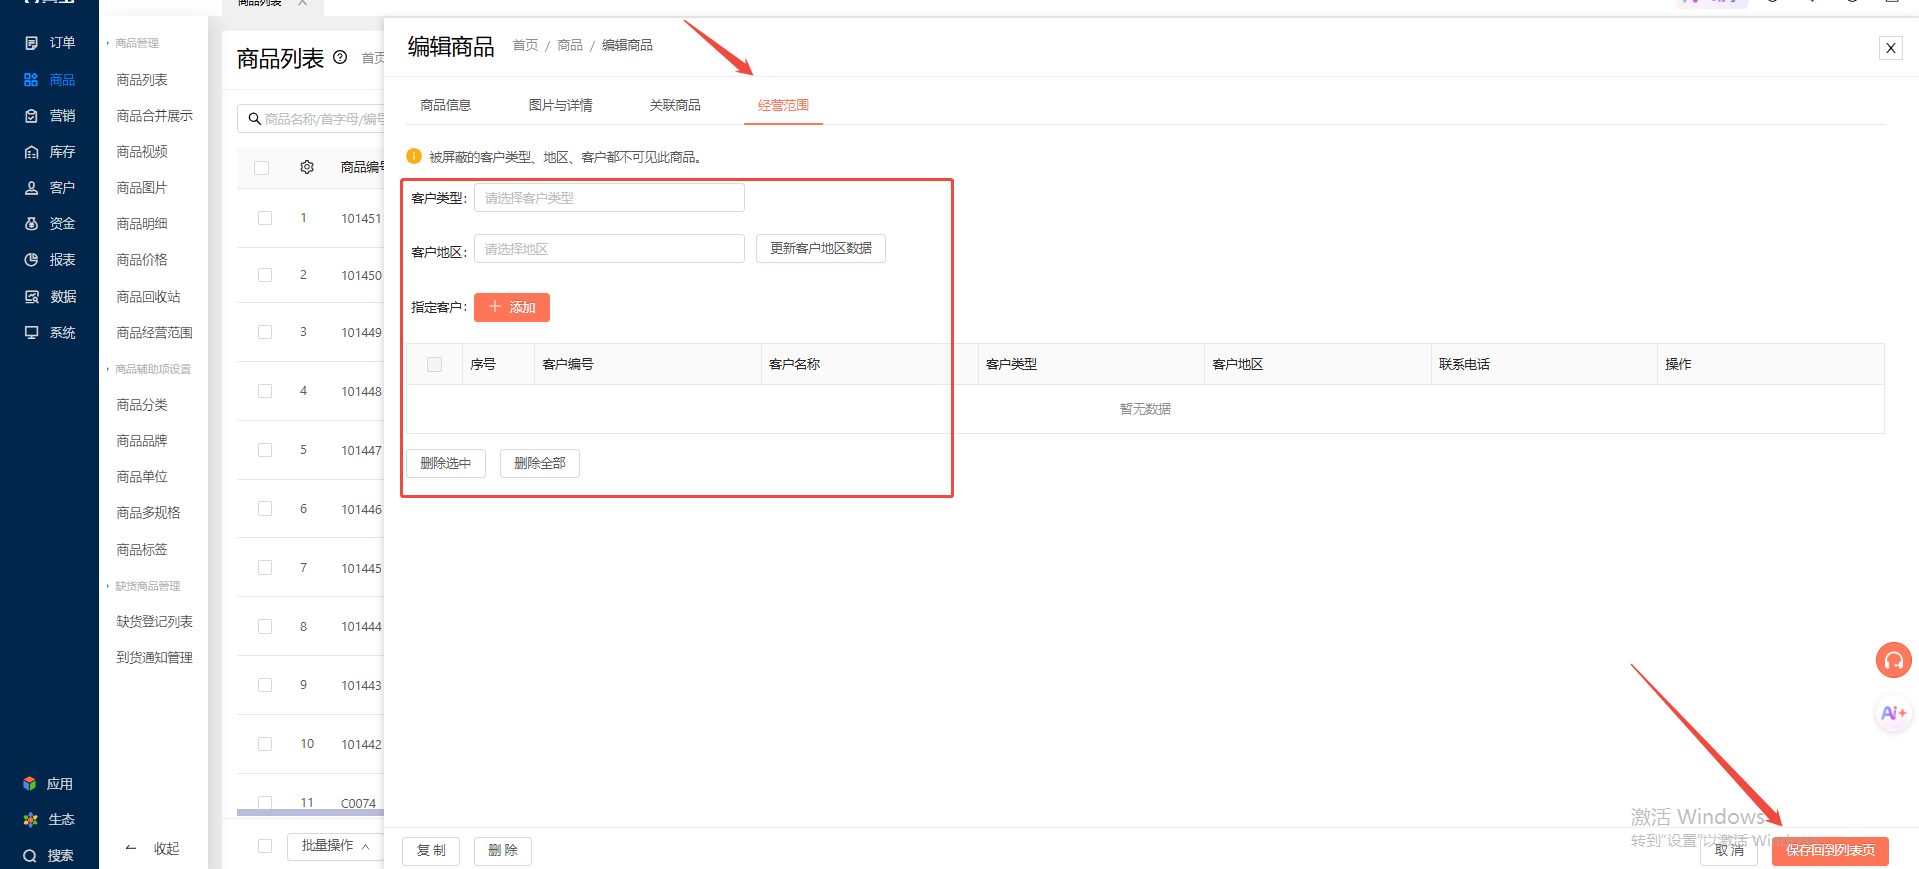Open the customer service headset icon
1919x869 pixels.
coord(1893,660)
